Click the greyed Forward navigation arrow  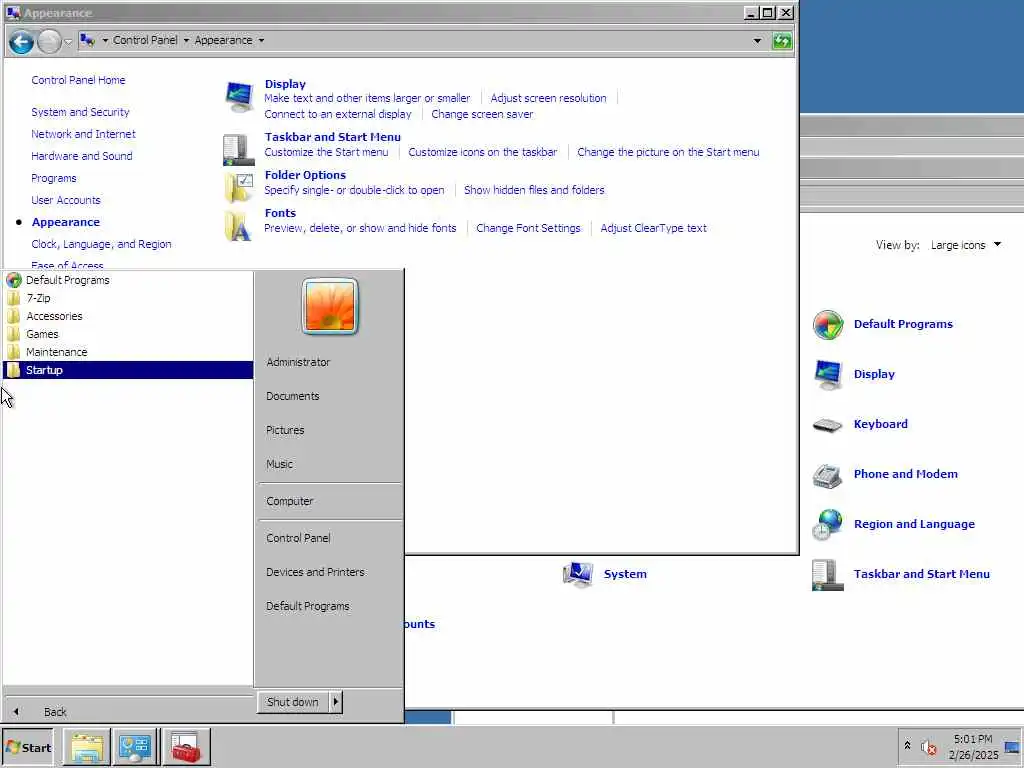pyautogui.click(x=49, y=42)
